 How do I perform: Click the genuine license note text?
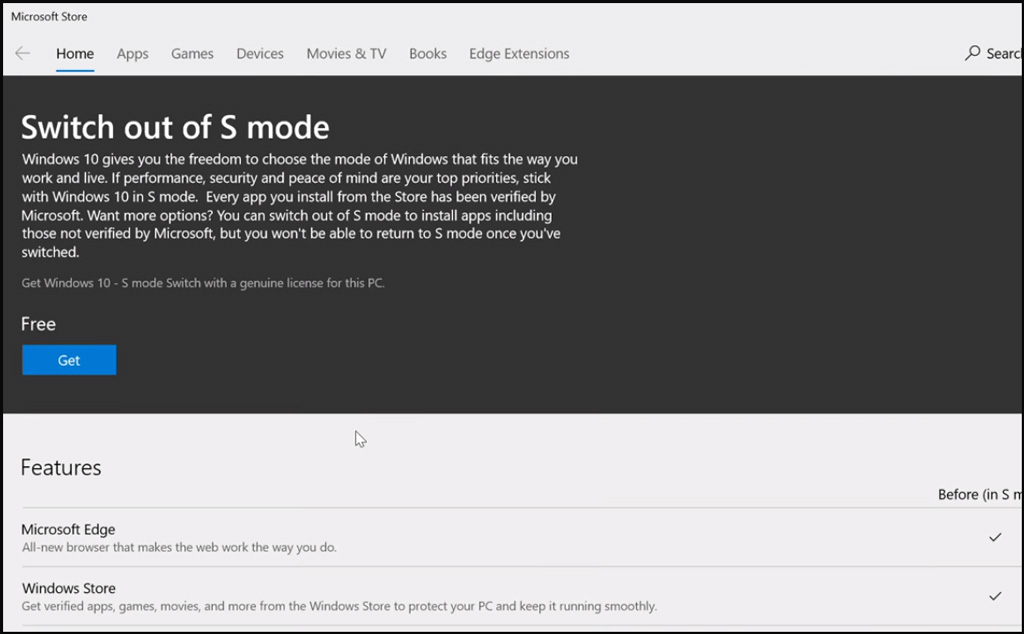pos(203,283)
